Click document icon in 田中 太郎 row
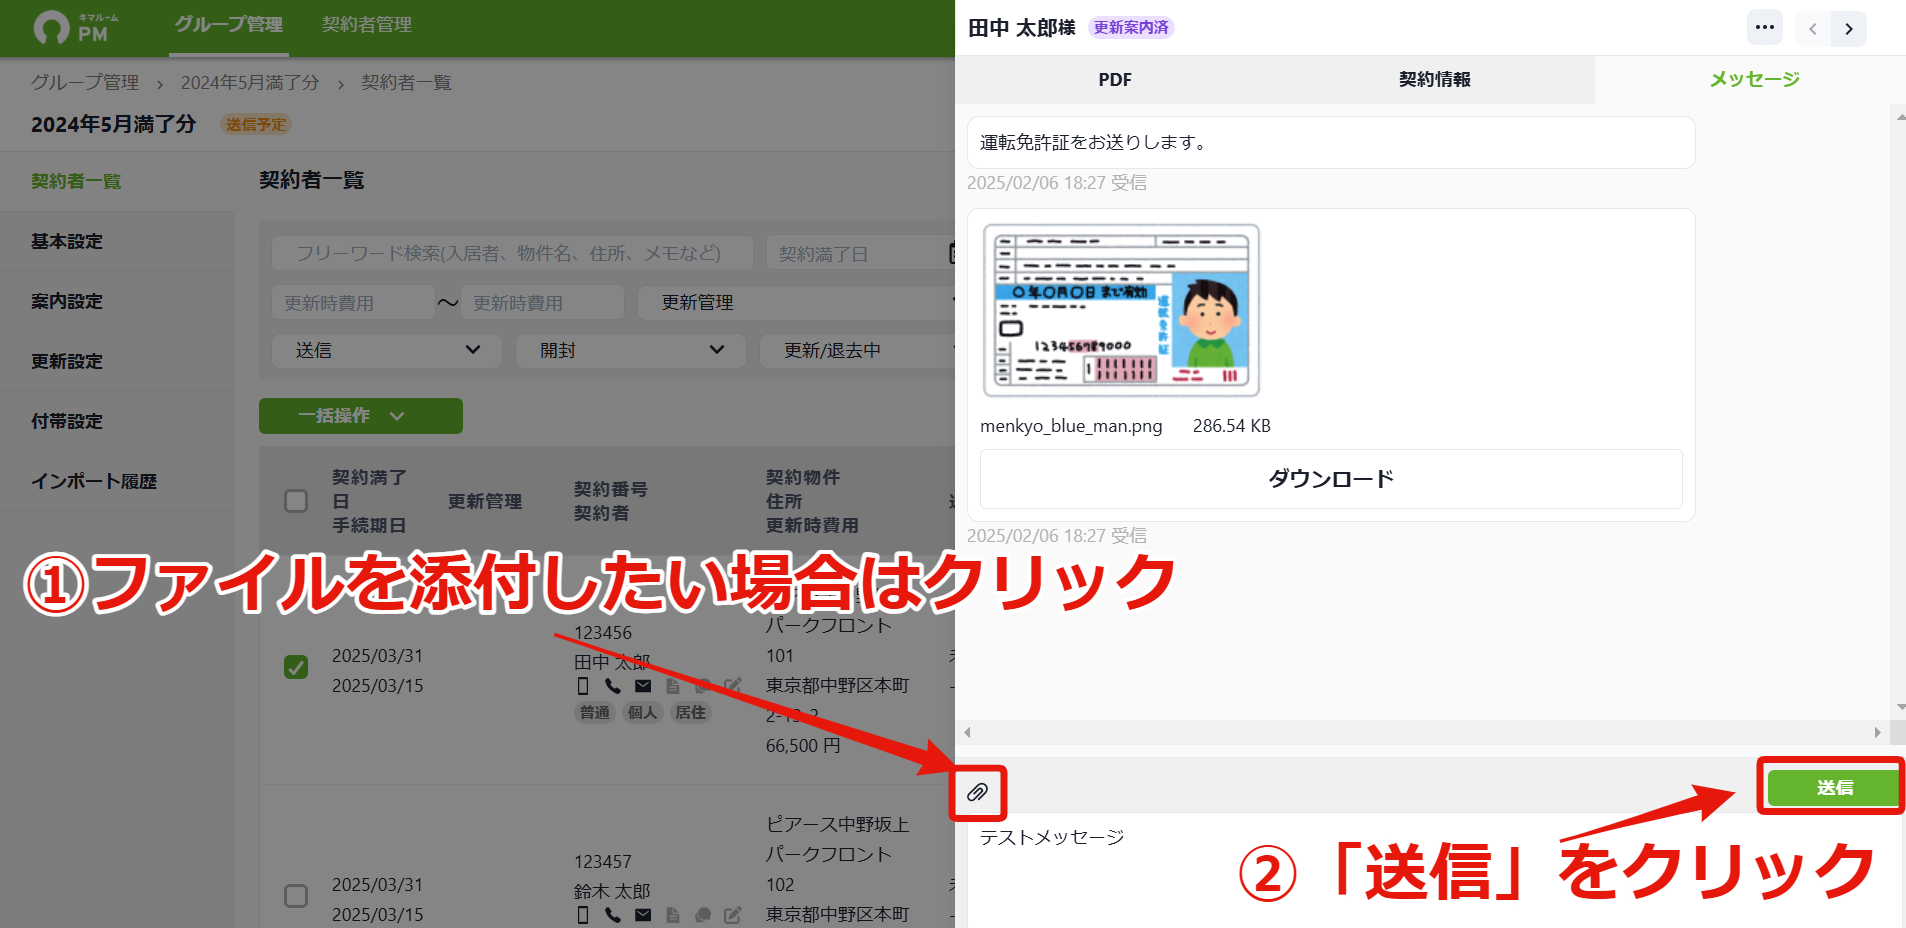 pyautogui.click(x=673, y=686)
